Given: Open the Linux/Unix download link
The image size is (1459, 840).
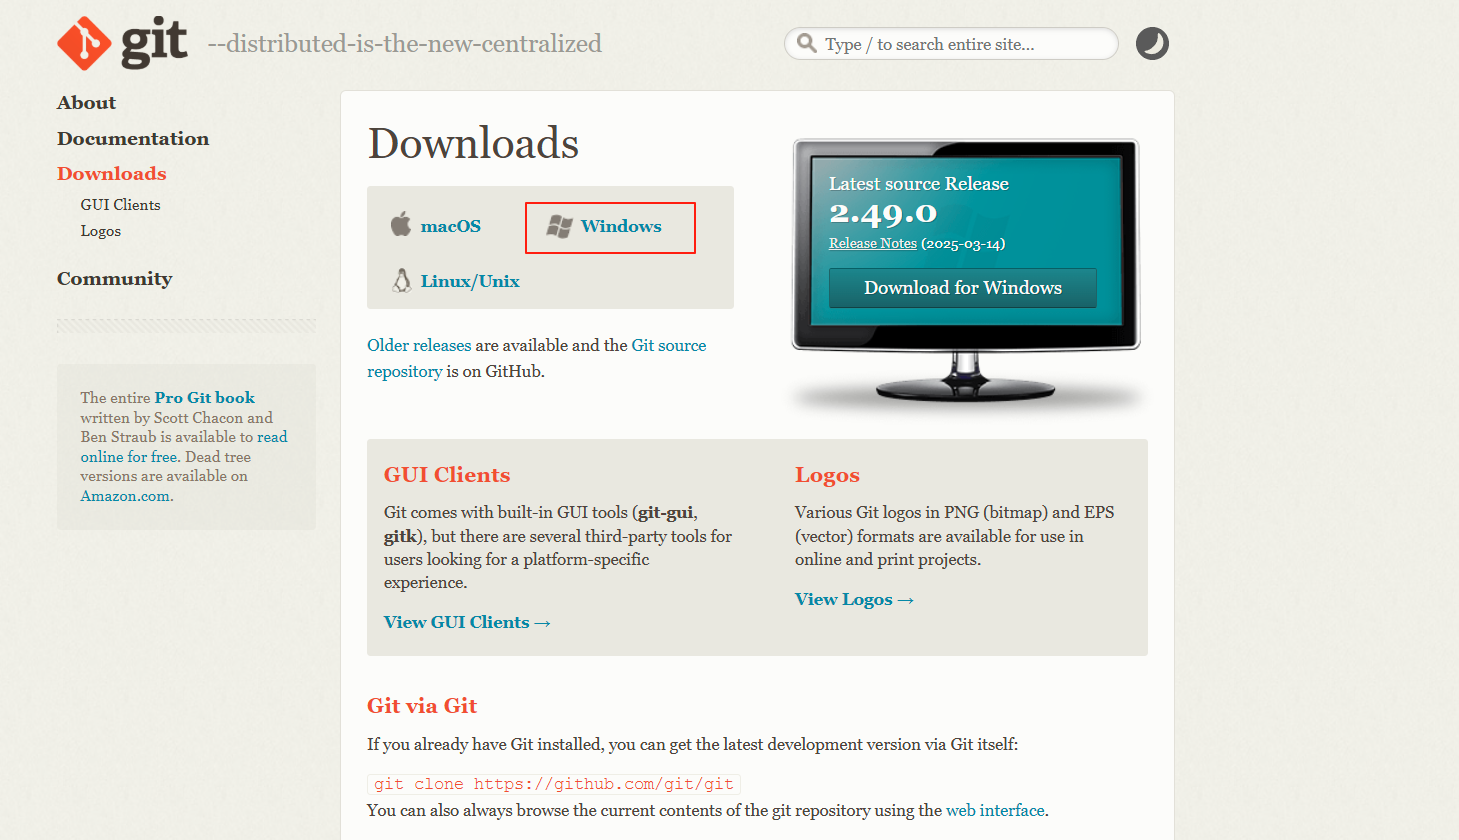Looking at the screenshot, I should (470, 281).
